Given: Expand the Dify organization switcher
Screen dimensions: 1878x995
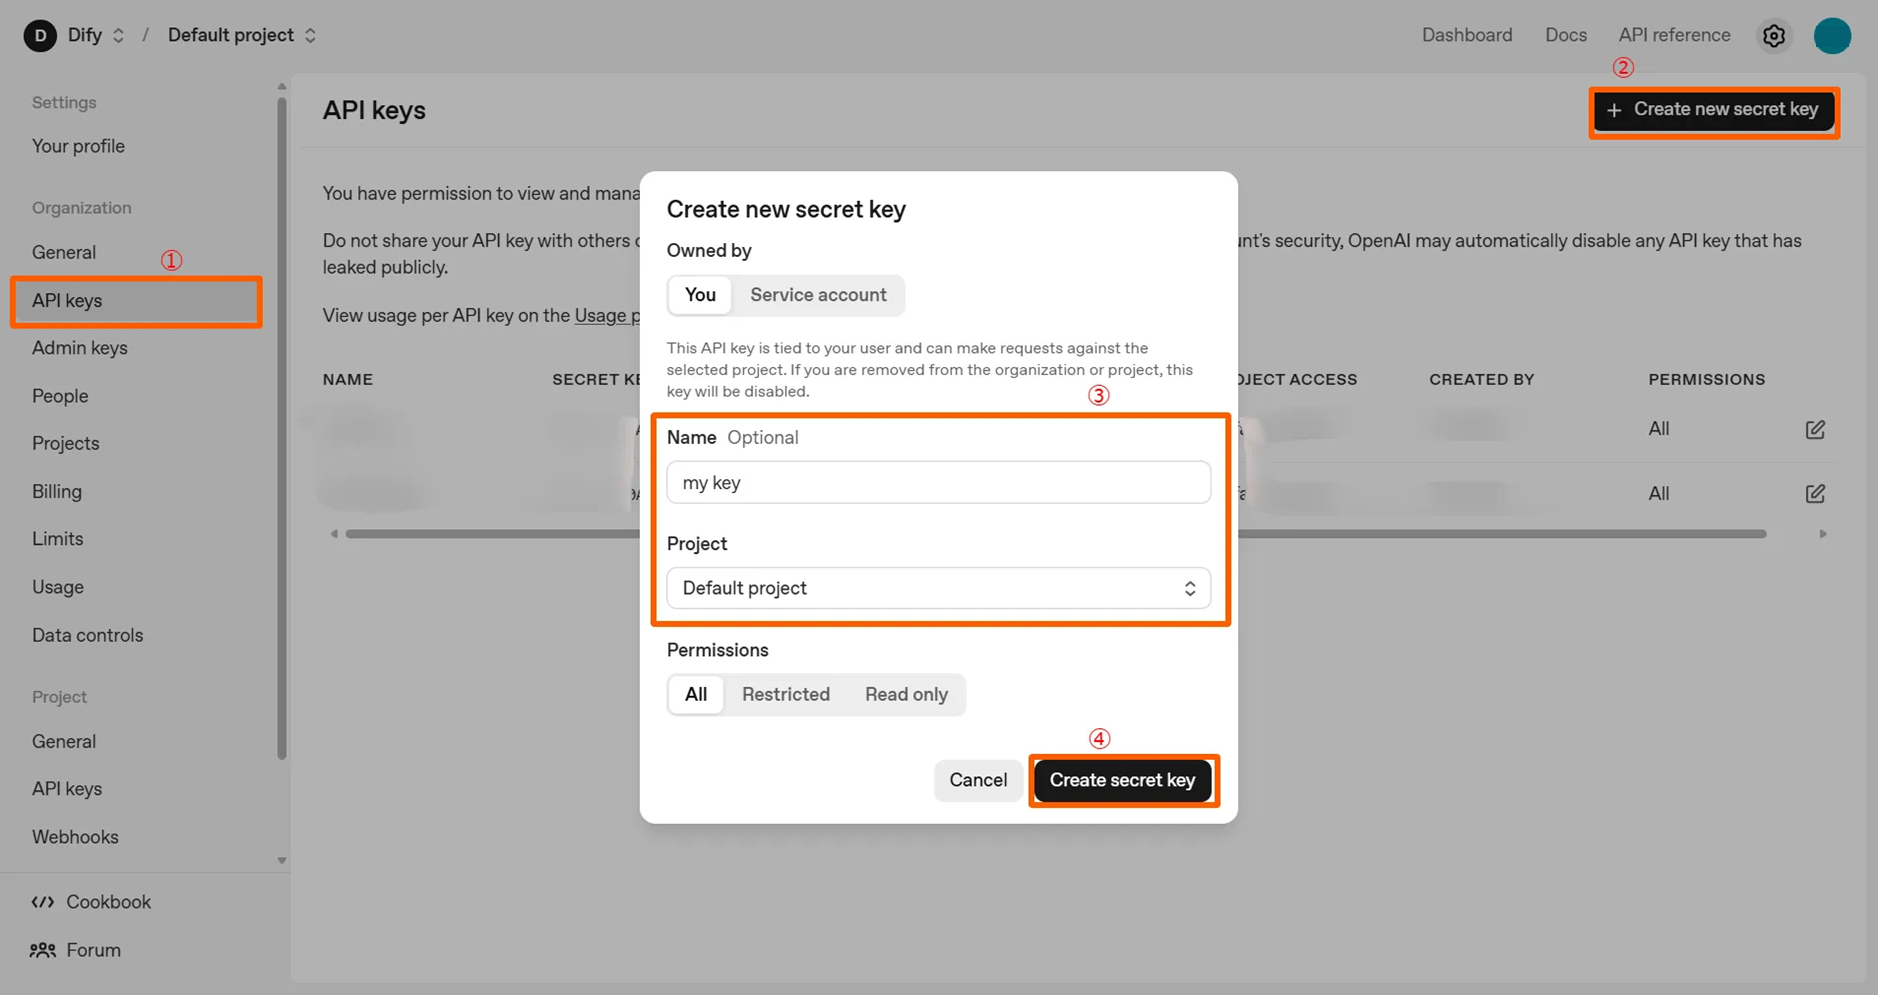Looking at the screenshot, I should point(118,36).
